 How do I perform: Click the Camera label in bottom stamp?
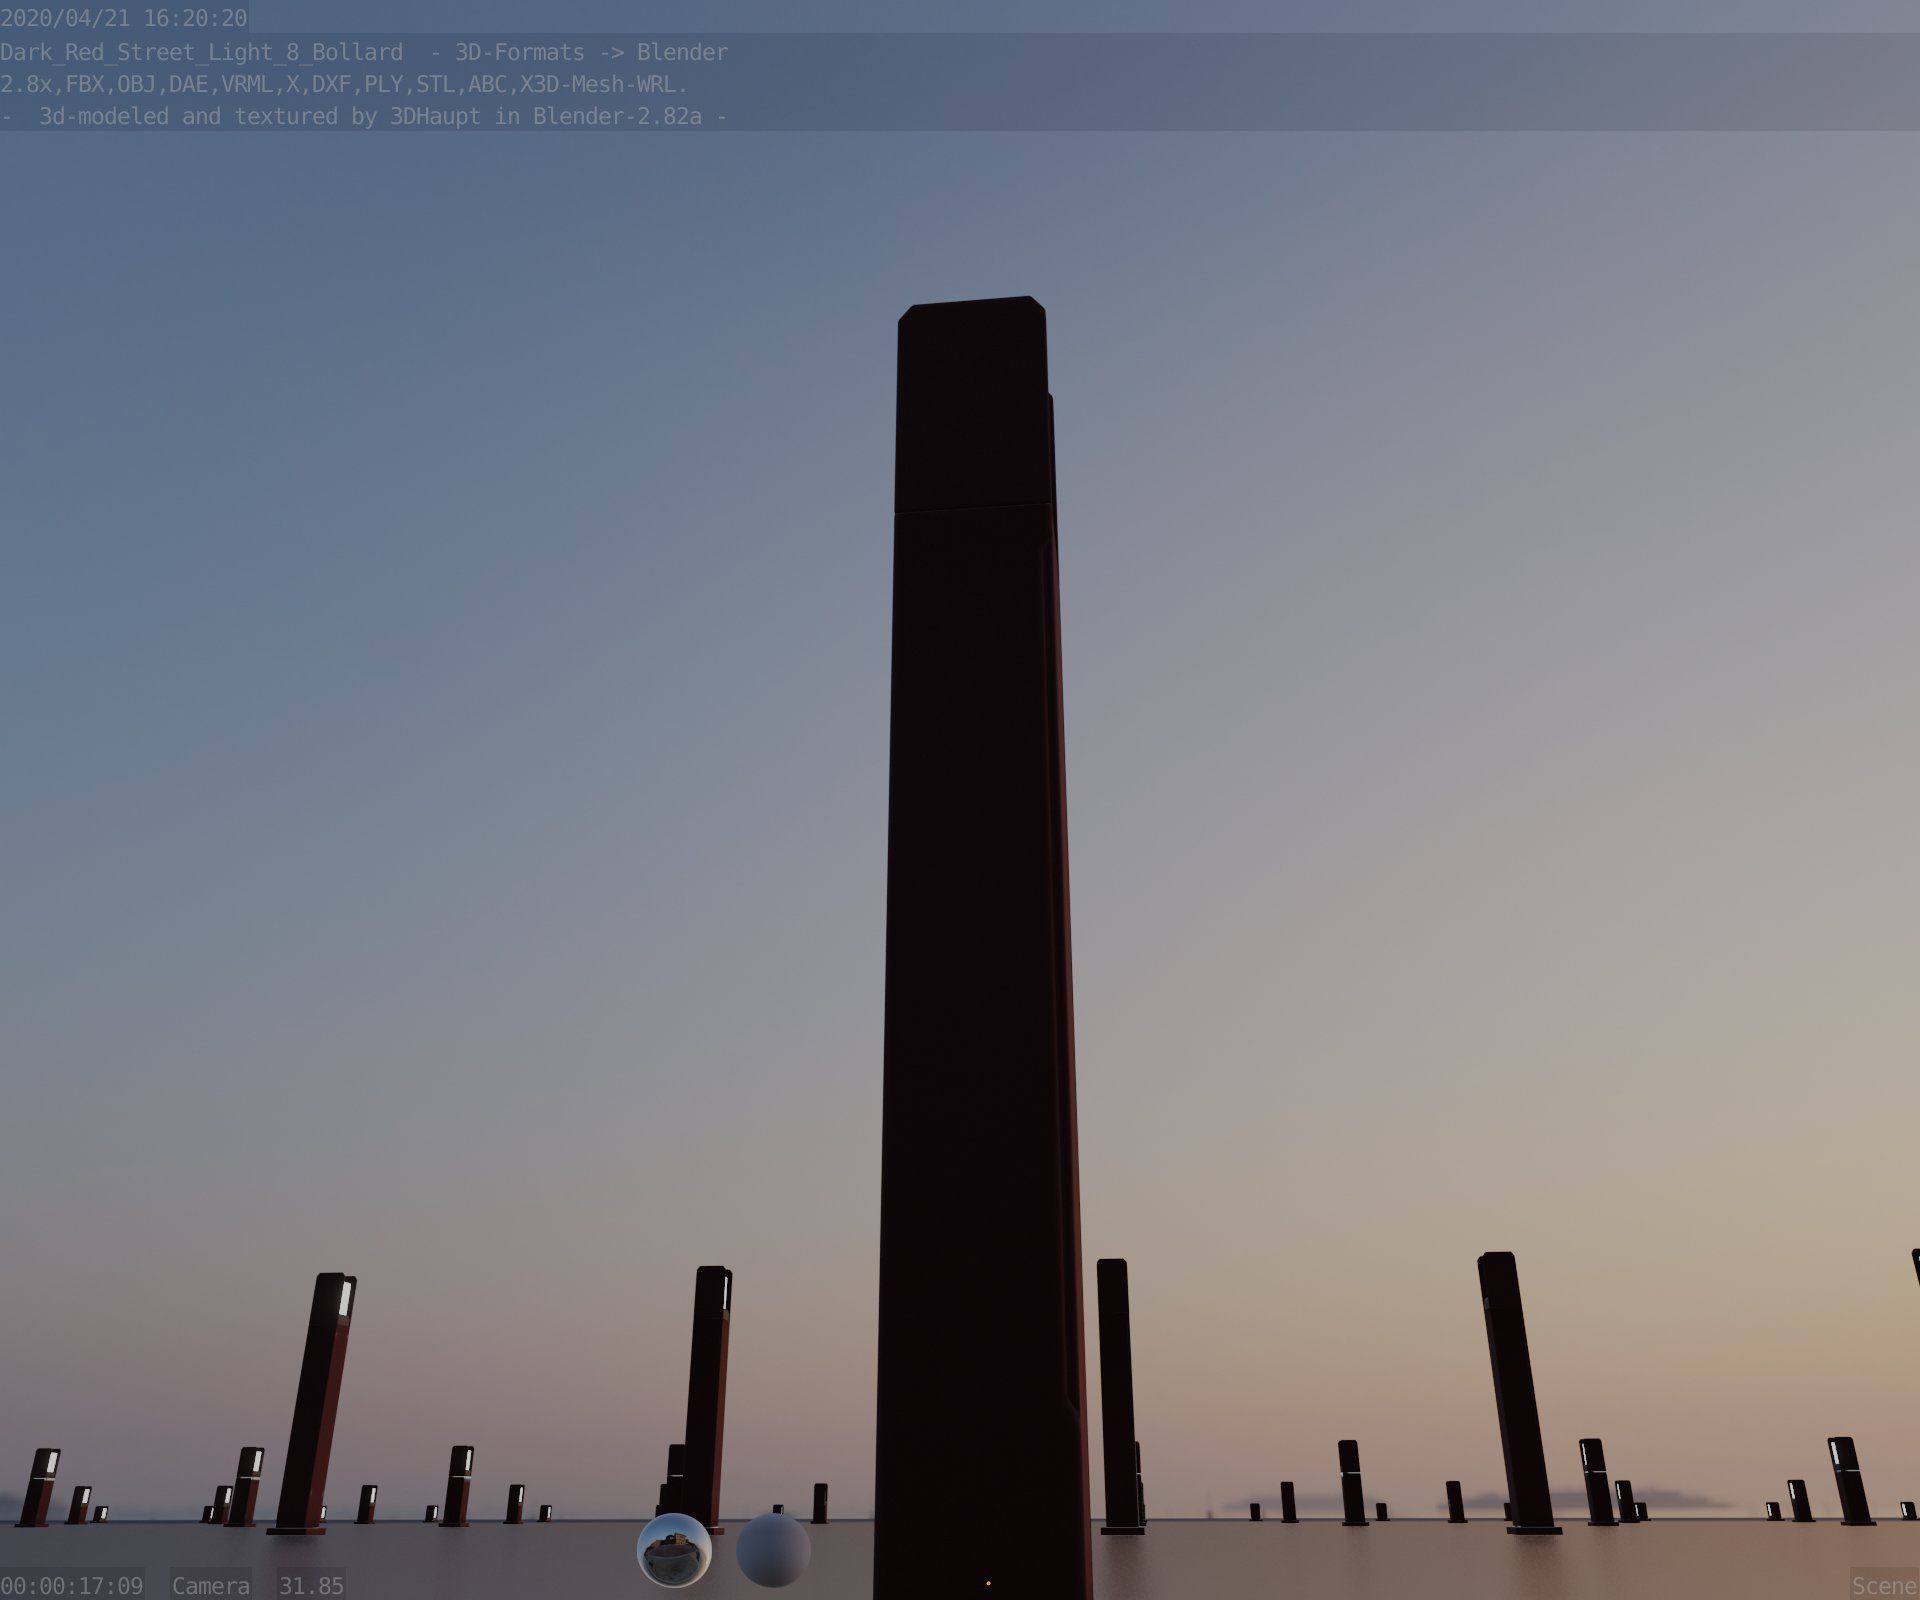point(210,1585)
